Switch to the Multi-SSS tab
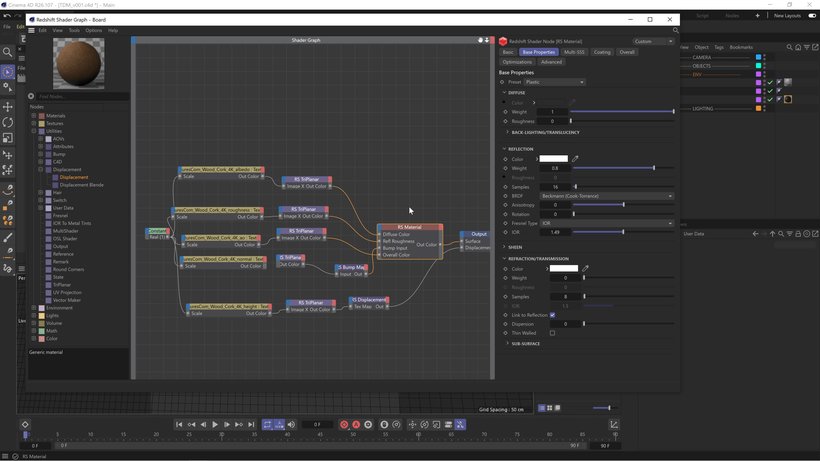This screenshot has width=820, height=461. point(574,52)
